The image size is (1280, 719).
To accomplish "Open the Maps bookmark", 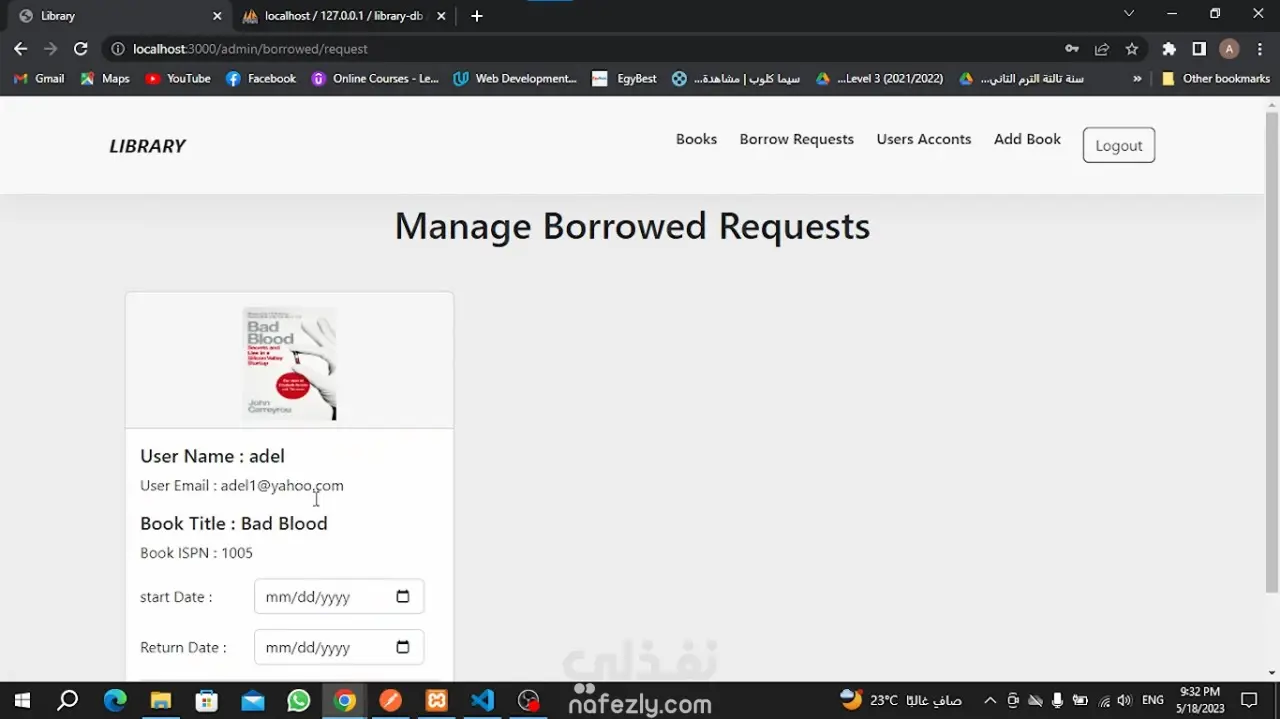I will tap(105, 79).
